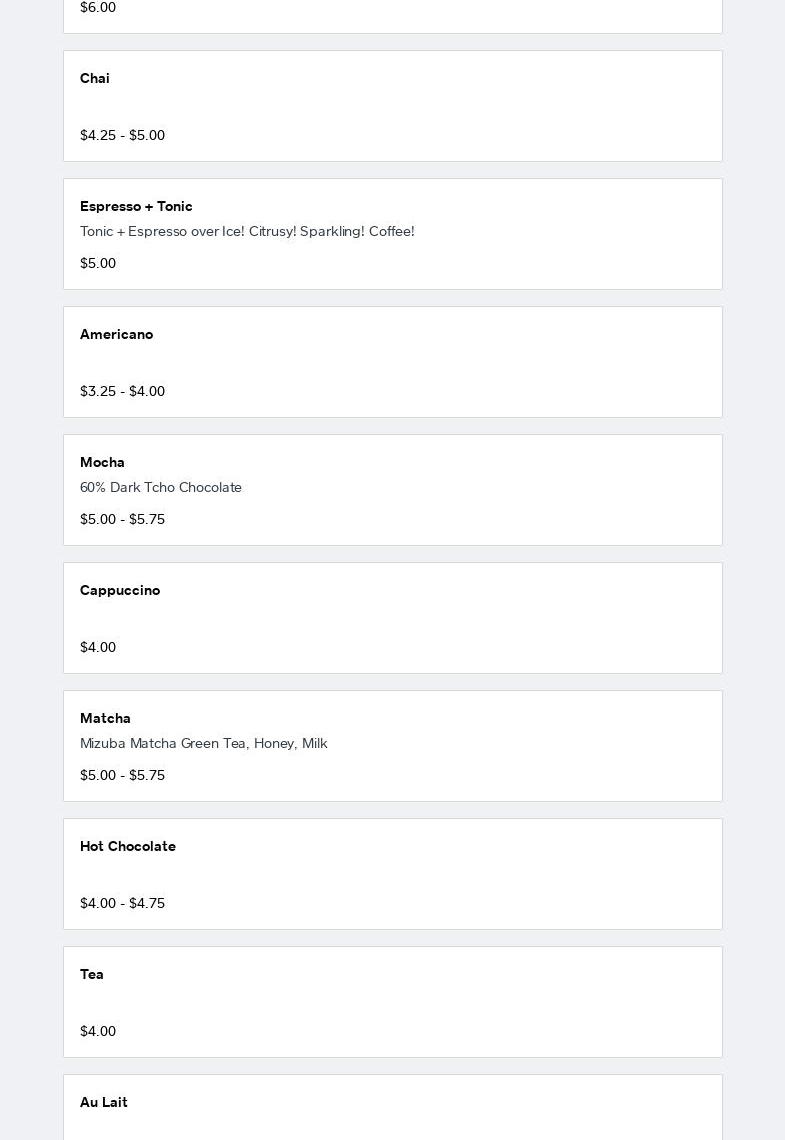The height and width of the screenshot is (1140, 785).
Task: Click the Mizuba Matcha Green Tea description
Action: [204, 743]
